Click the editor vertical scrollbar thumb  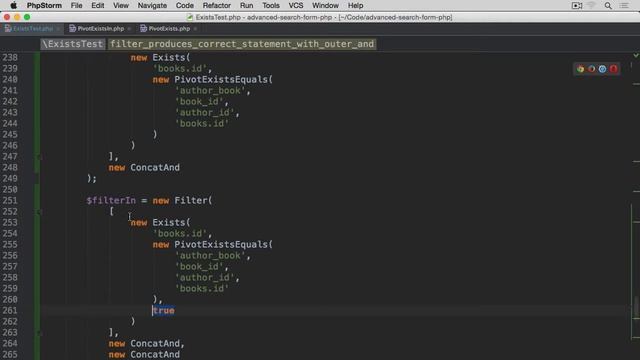point(636,307)
